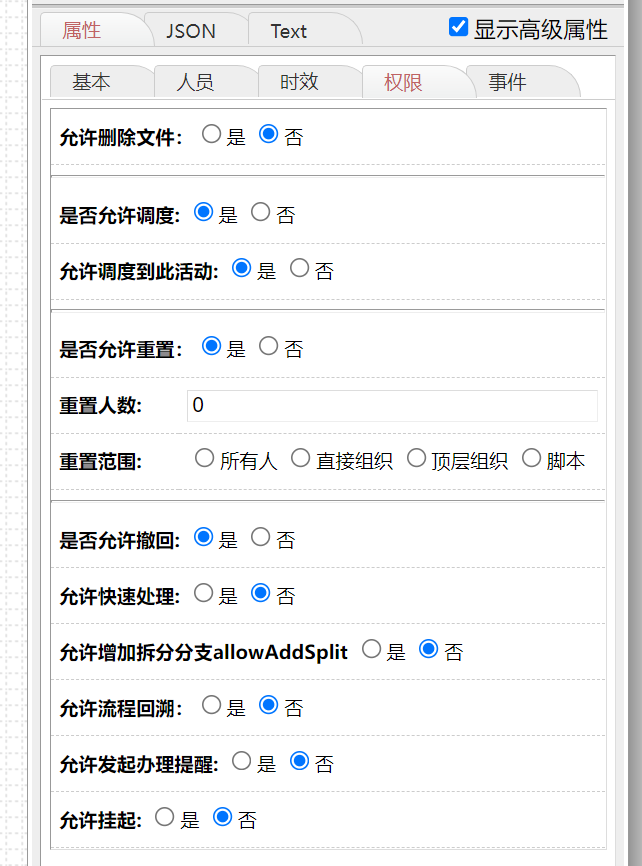642x866 pixels.
Task: Select 是 for 允许流程回溯
Action: point(211,705)
